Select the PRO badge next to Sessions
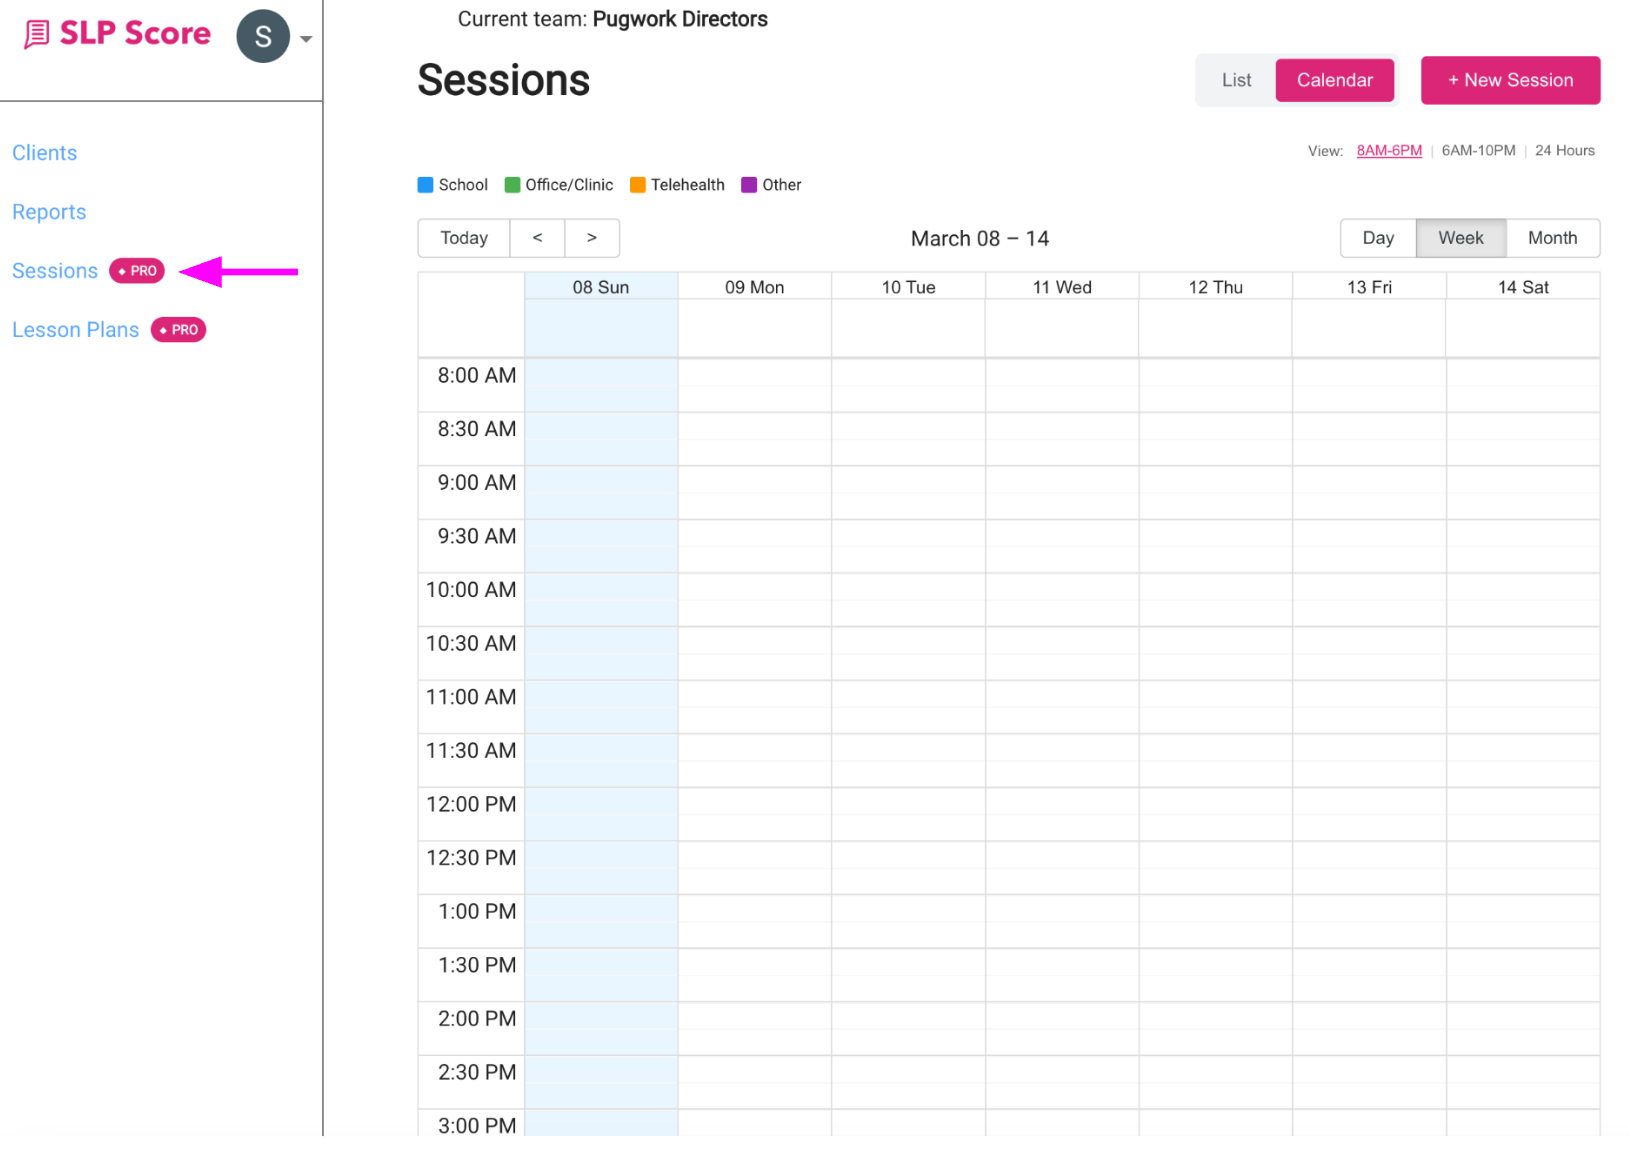Screen dimensions: 1630x1154 tap(136, 270)
